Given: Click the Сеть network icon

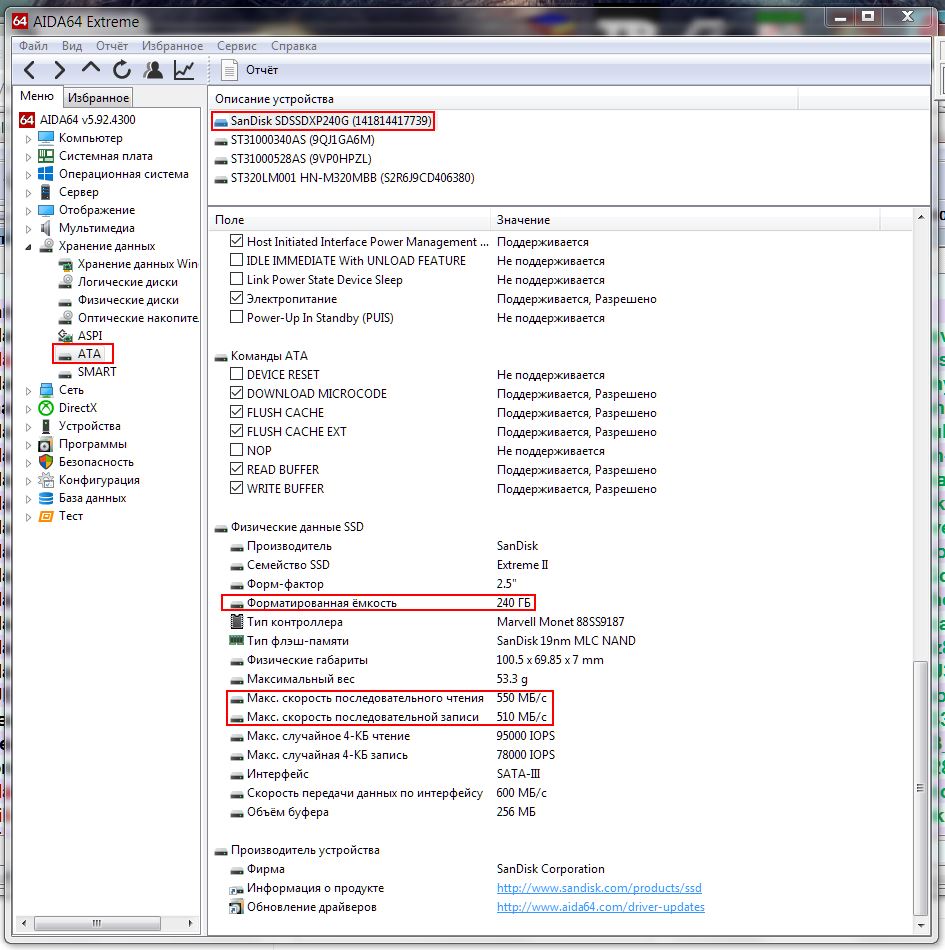Looking at the screenshot, I should click(45, 390).
